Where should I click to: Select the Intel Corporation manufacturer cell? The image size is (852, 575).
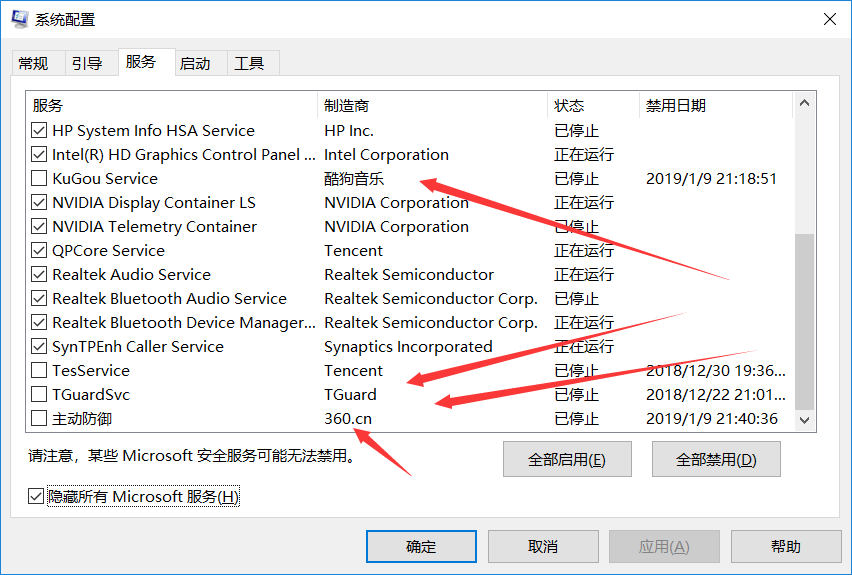coord(386,155)
